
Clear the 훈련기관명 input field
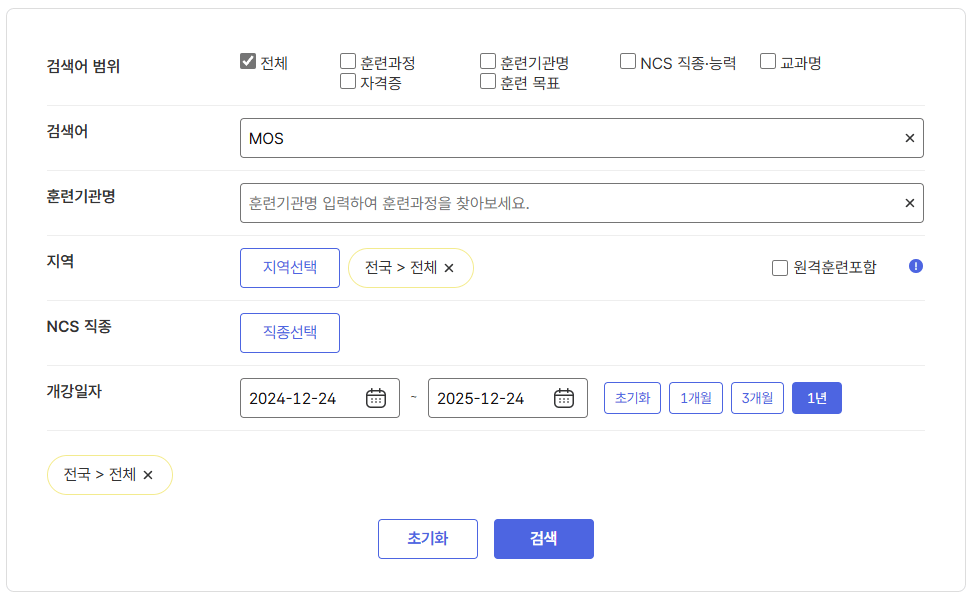tap(908, 202)
